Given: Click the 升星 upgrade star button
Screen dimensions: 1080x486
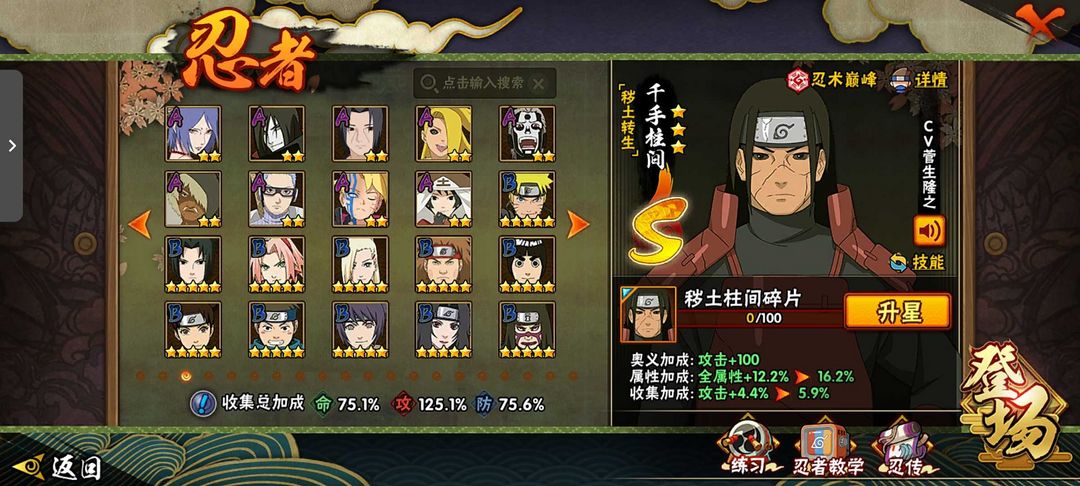Looking at the screenshot, I should pyautogui.click(x=898, y=312).
